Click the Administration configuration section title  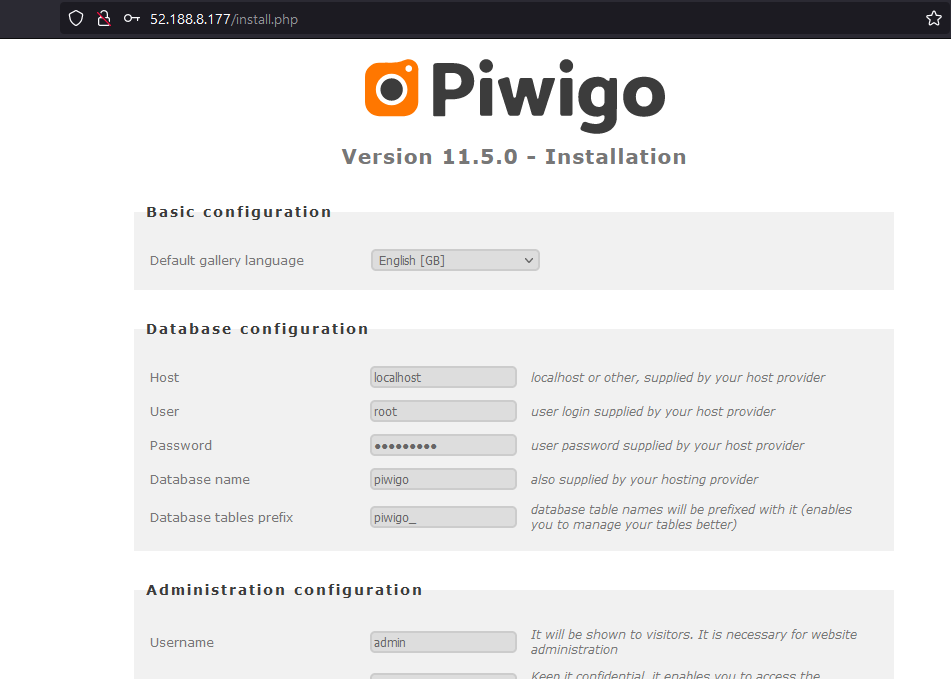(284, 590)
